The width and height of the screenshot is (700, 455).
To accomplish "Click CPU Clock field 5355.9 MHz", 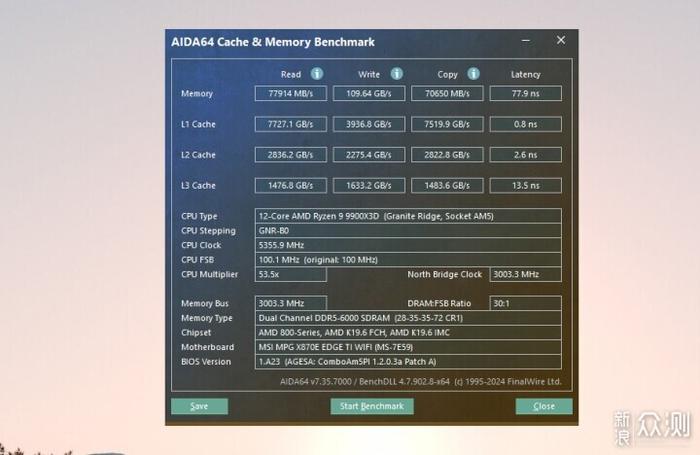I will point(408,245).
